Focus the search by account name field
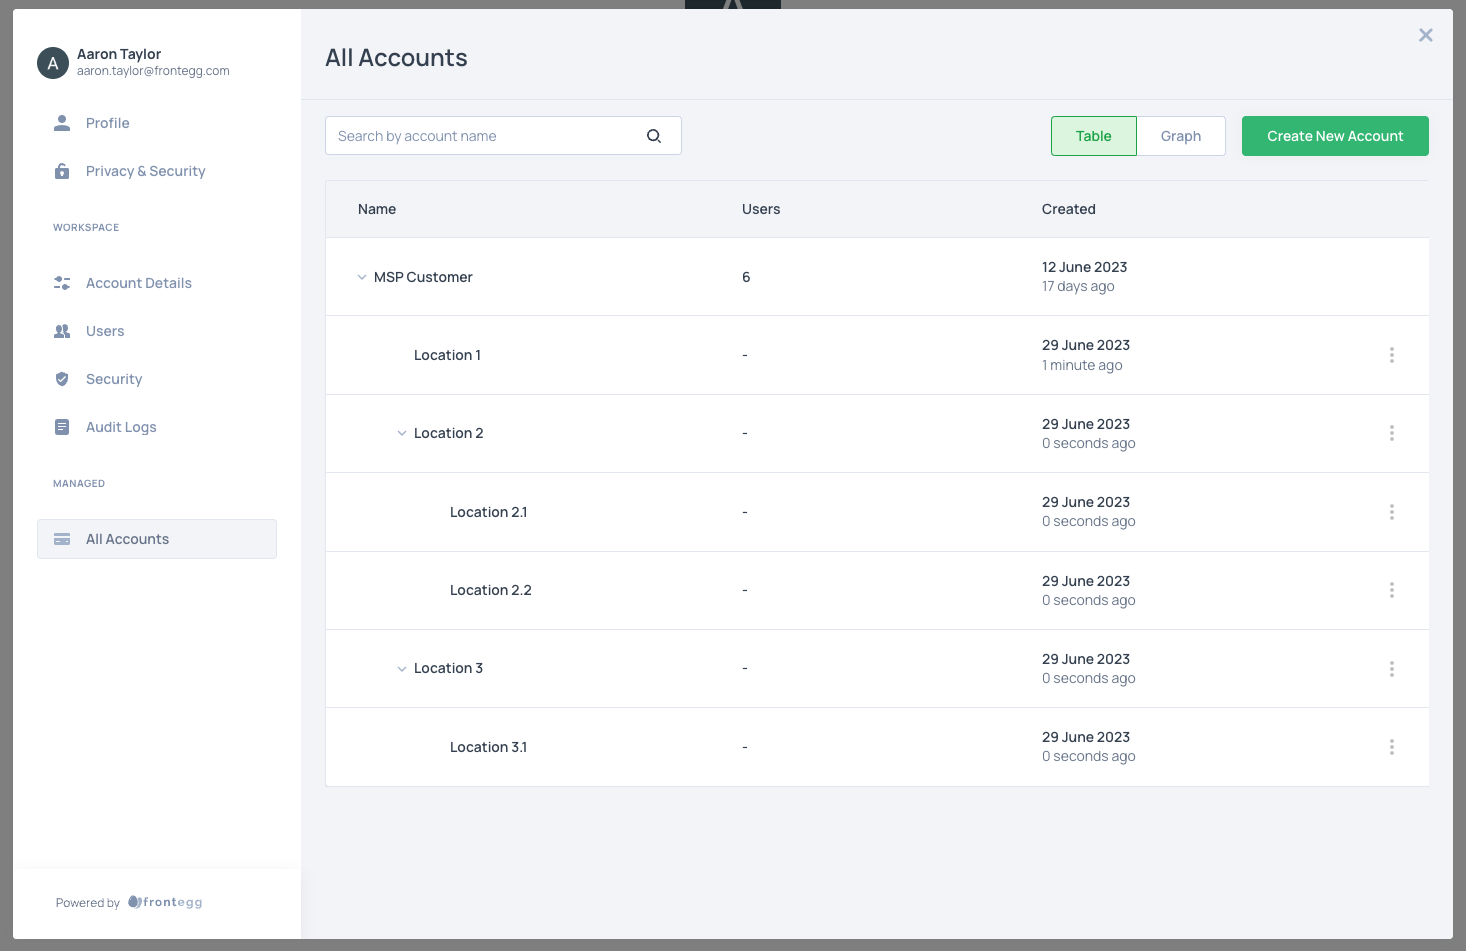Screen dimensions: 1466x951 tap(485, 136)
